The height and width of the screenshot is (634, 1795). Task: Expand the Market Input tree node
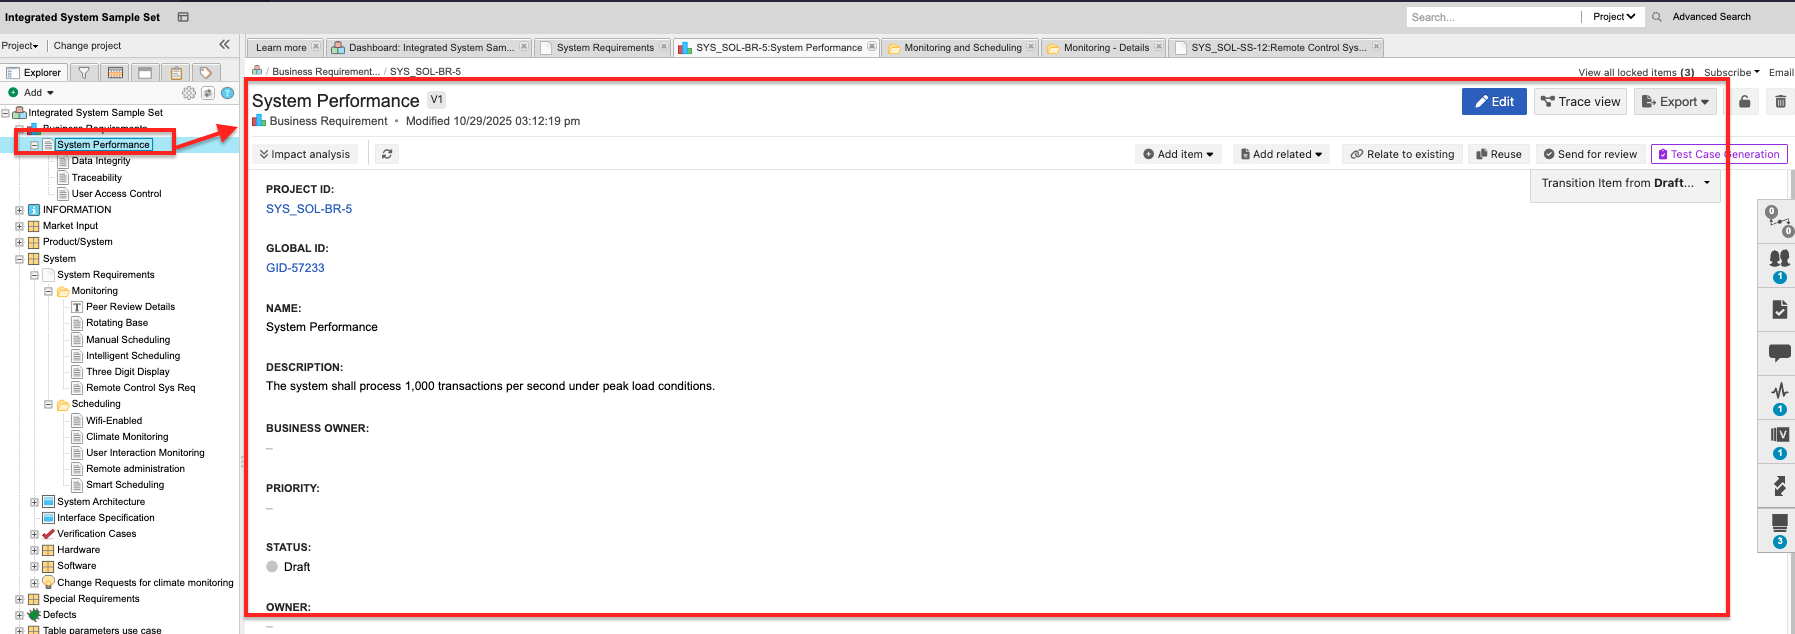pos(19,226)
